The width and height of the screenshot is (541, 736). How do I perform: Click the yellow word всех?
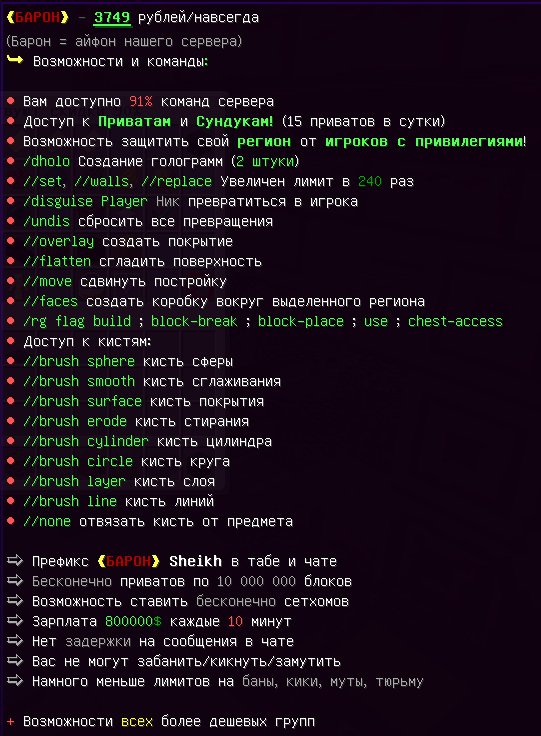(x=137, y=721)
